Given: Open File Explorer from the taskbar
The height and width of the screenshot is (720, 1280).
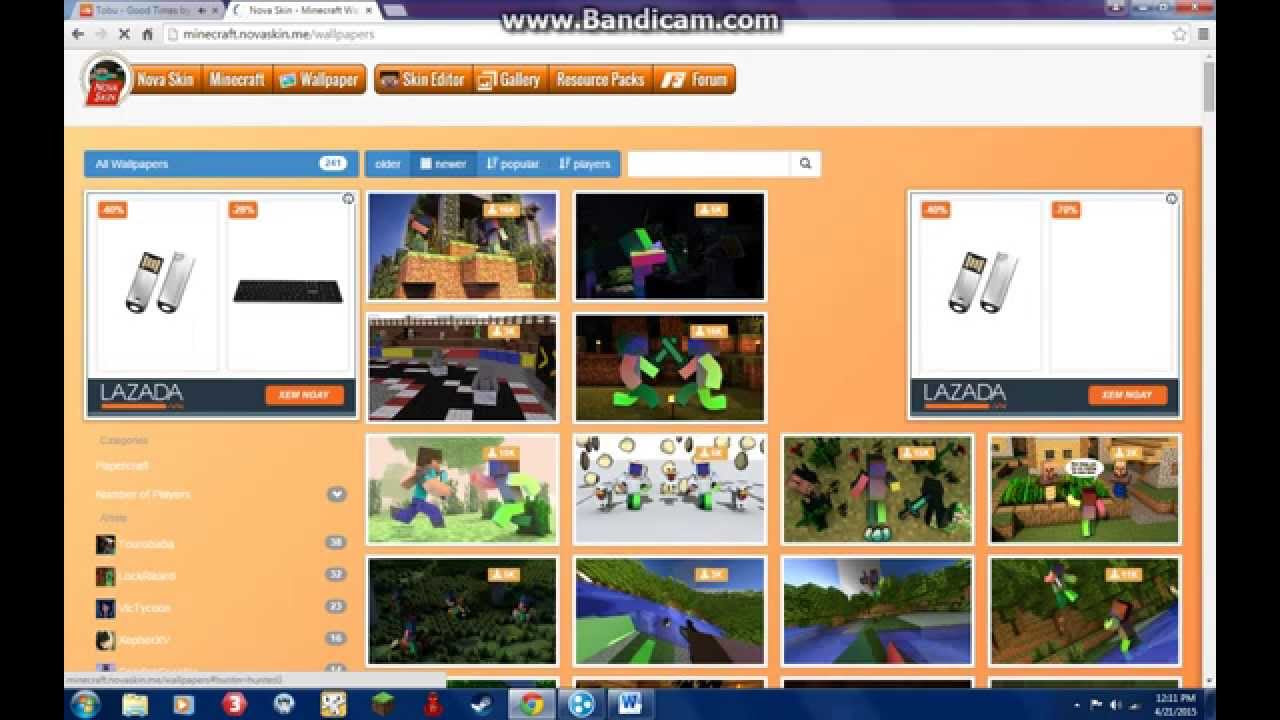Looking at the screenshot, I should [x=134, y=704].
